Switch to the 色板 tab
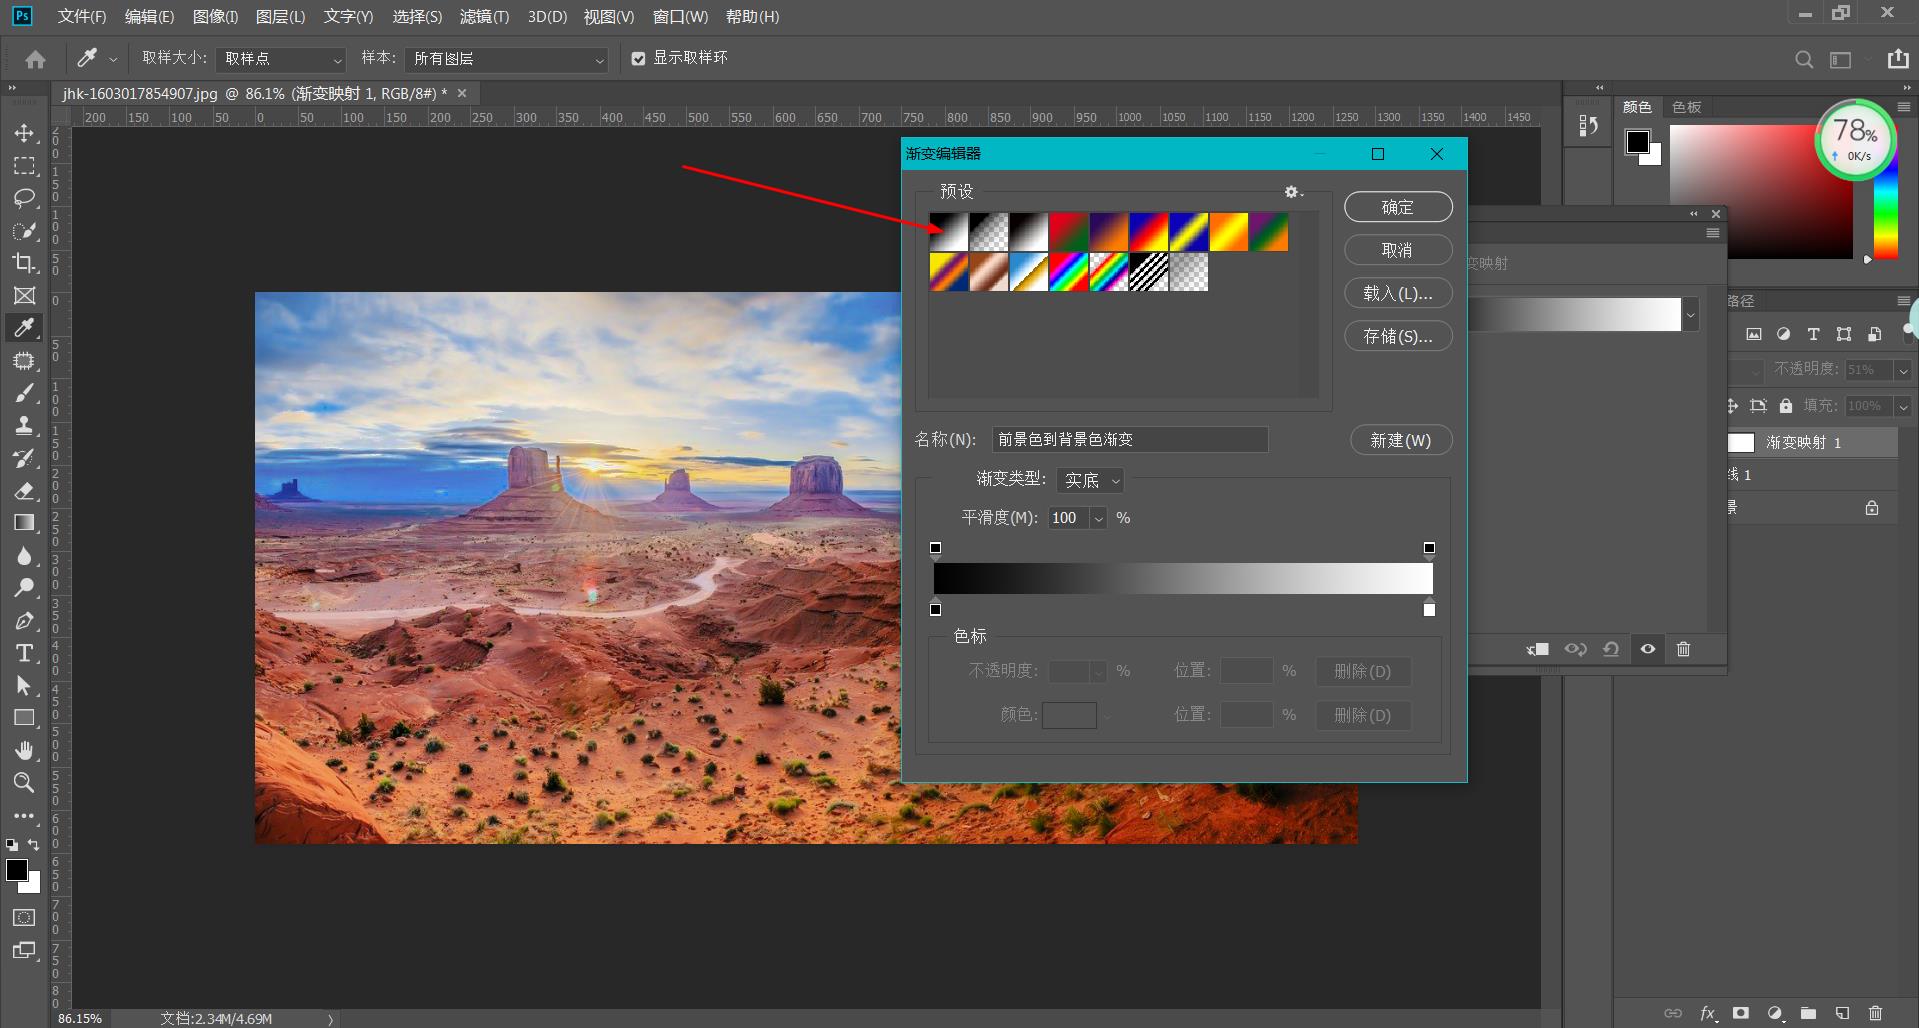The image size is (1919, 1028). coord(1686,107)
